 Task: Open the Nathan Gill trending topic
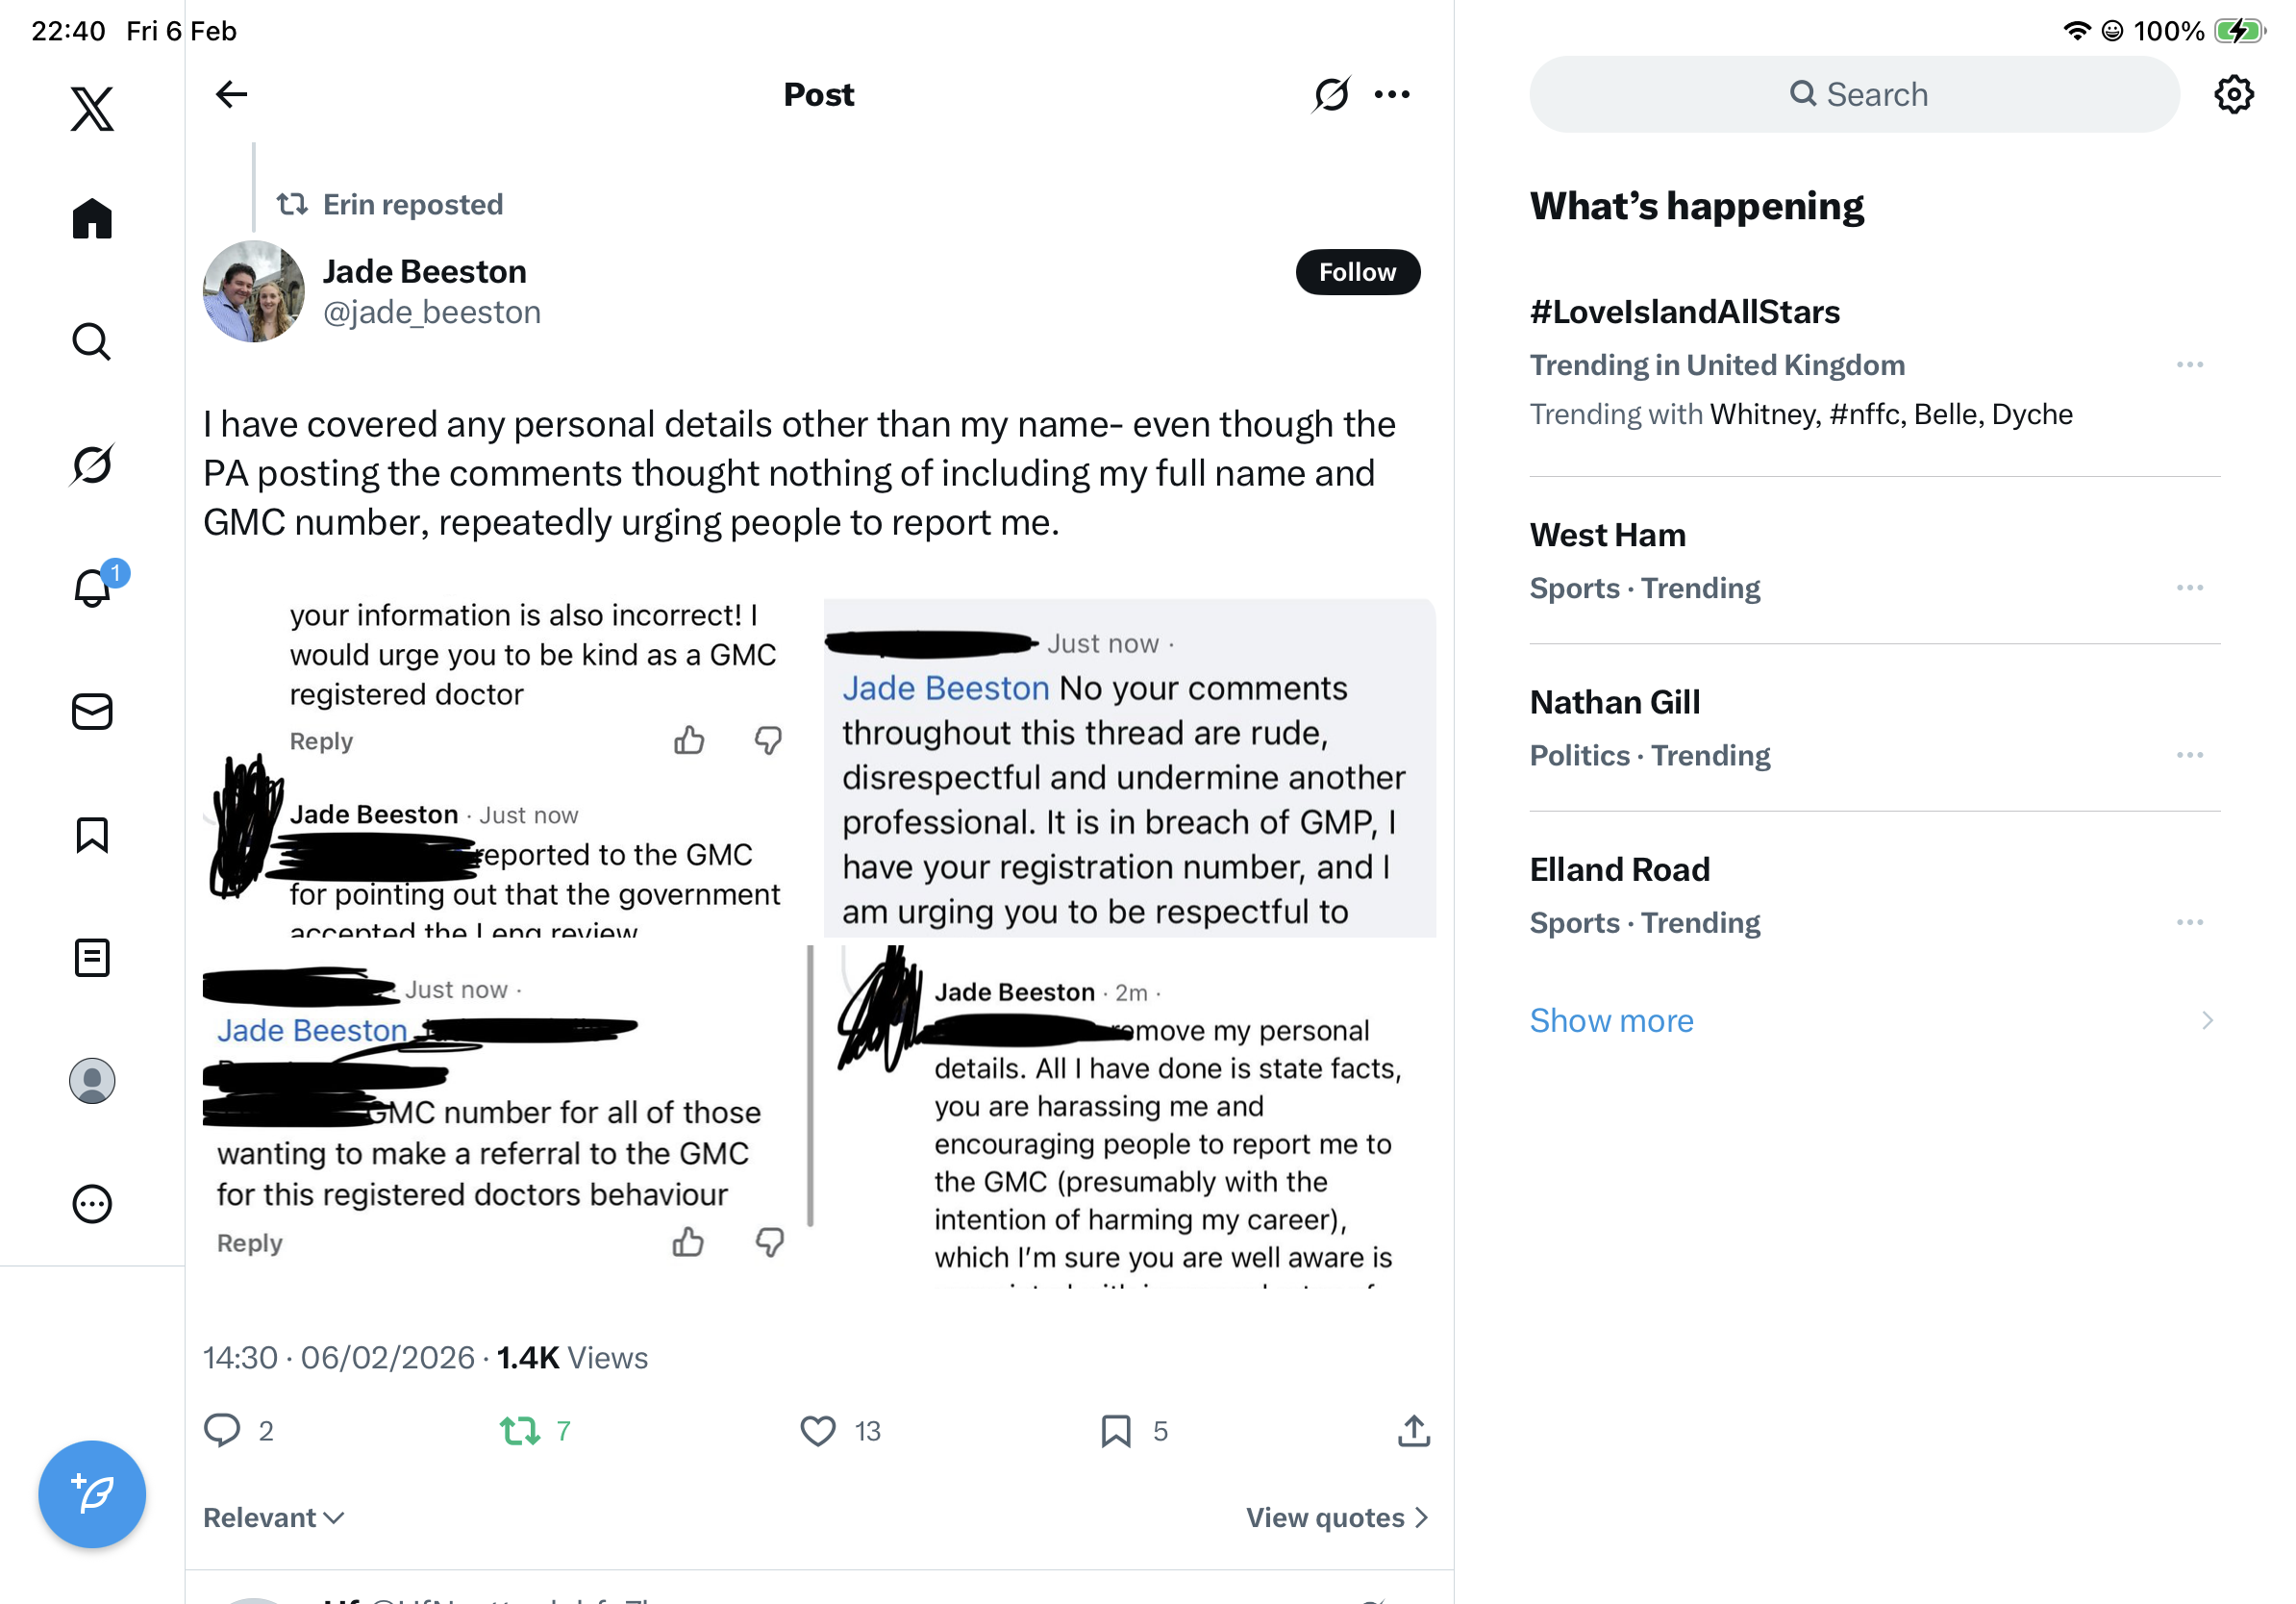(x=1614, y=702)
